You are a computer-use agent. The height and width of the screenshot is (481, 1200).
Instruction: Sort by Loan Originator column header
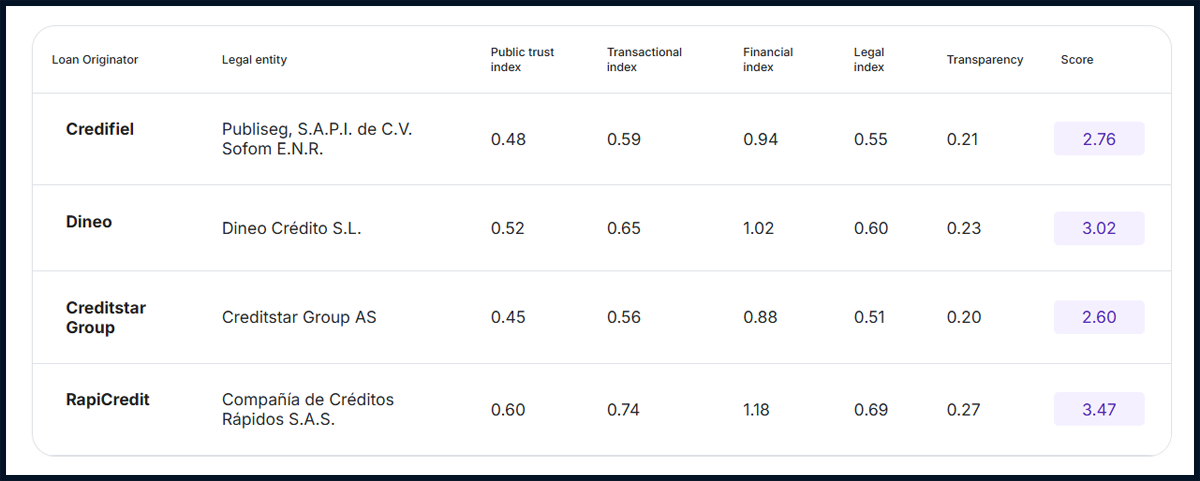95,60
